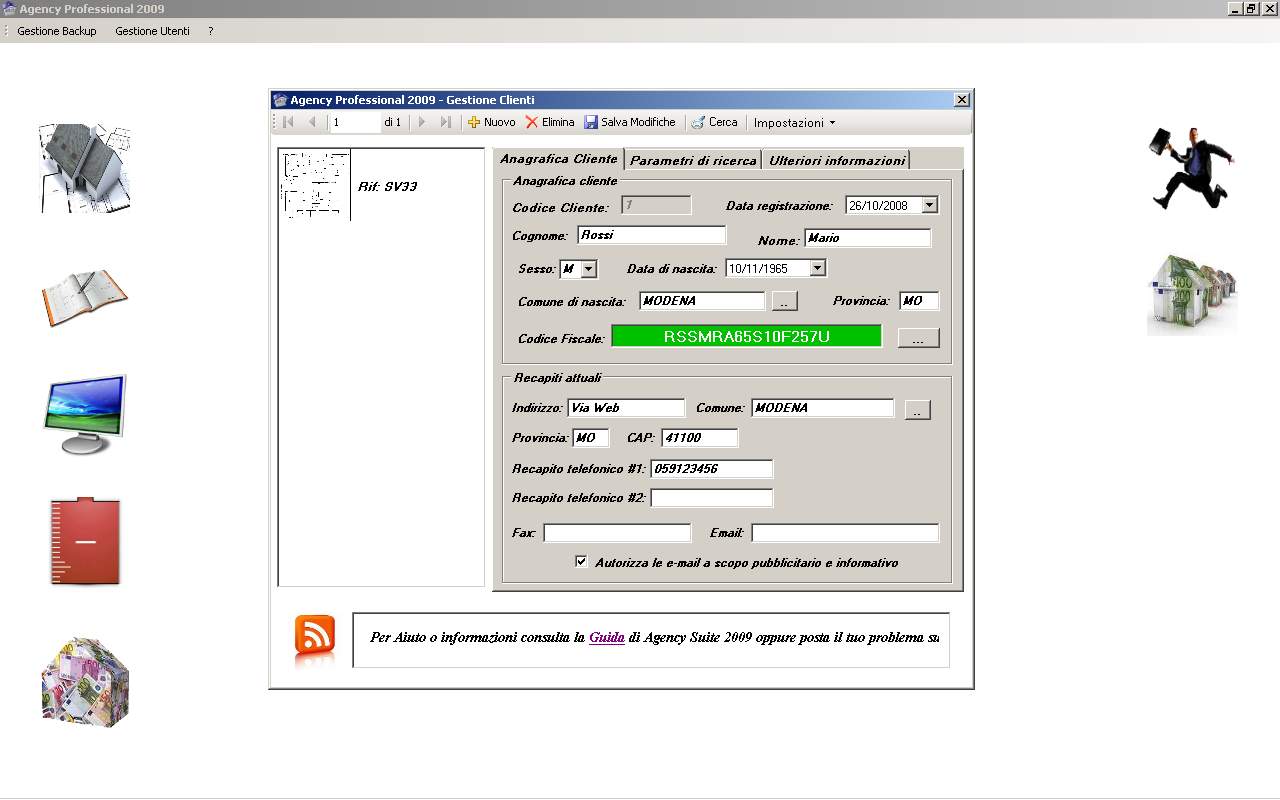The image size is (1280, 800).
Task: Go to first record navigation arrow
Action: pos(288,122)
